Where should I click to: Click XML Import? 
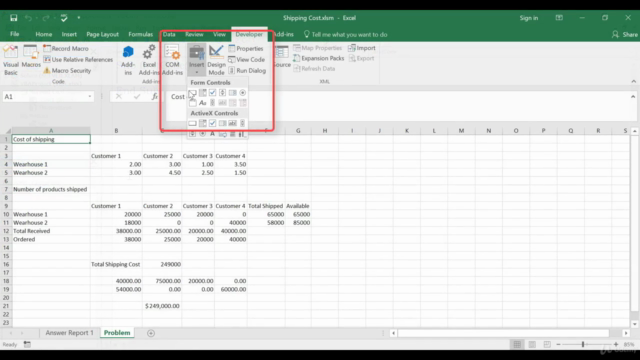[x=362, y=48]
